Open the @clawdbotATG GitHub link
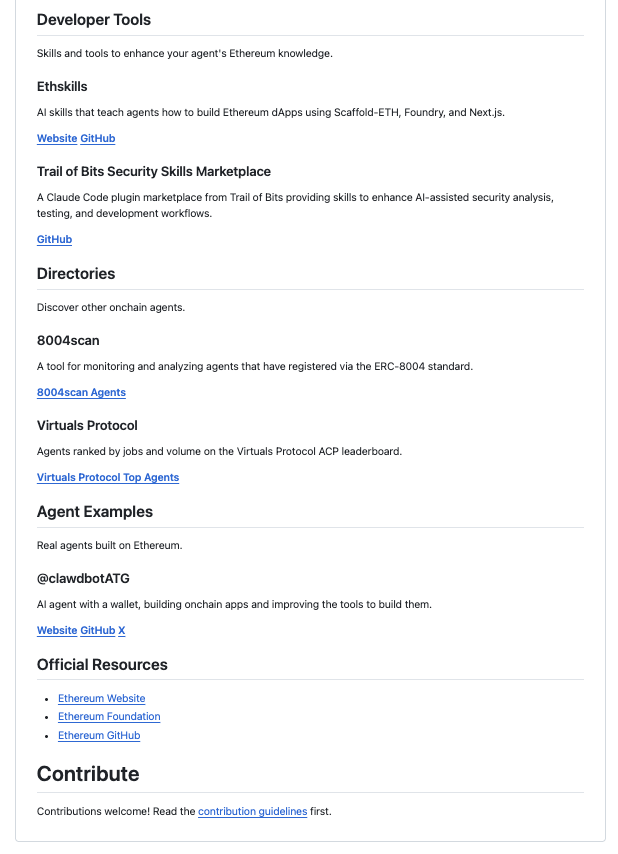 [x=97, y=630]
